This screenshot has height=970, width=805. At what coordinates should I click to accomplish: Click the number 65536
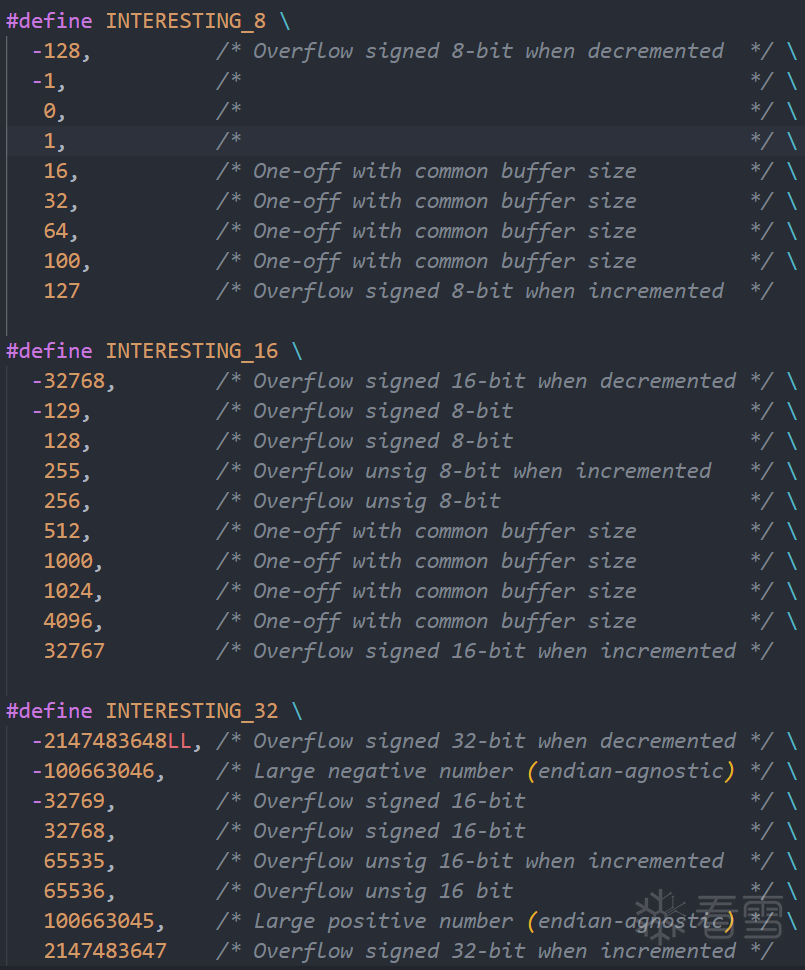point(74,891)
